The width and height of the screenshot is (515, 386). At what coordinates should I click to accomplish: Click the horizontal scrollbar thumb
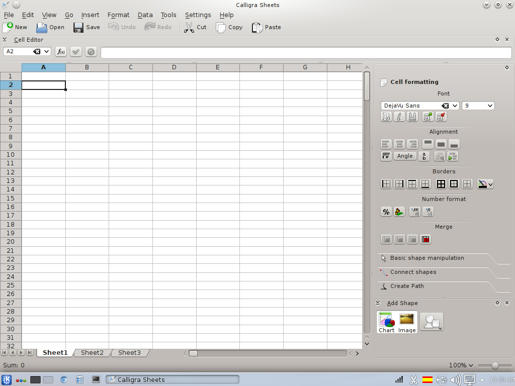[x=193, y=353]
